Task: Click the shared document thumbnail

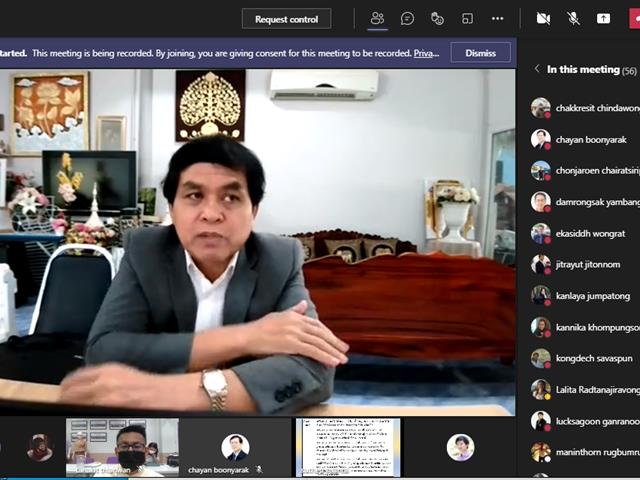Action: [348, 447]
